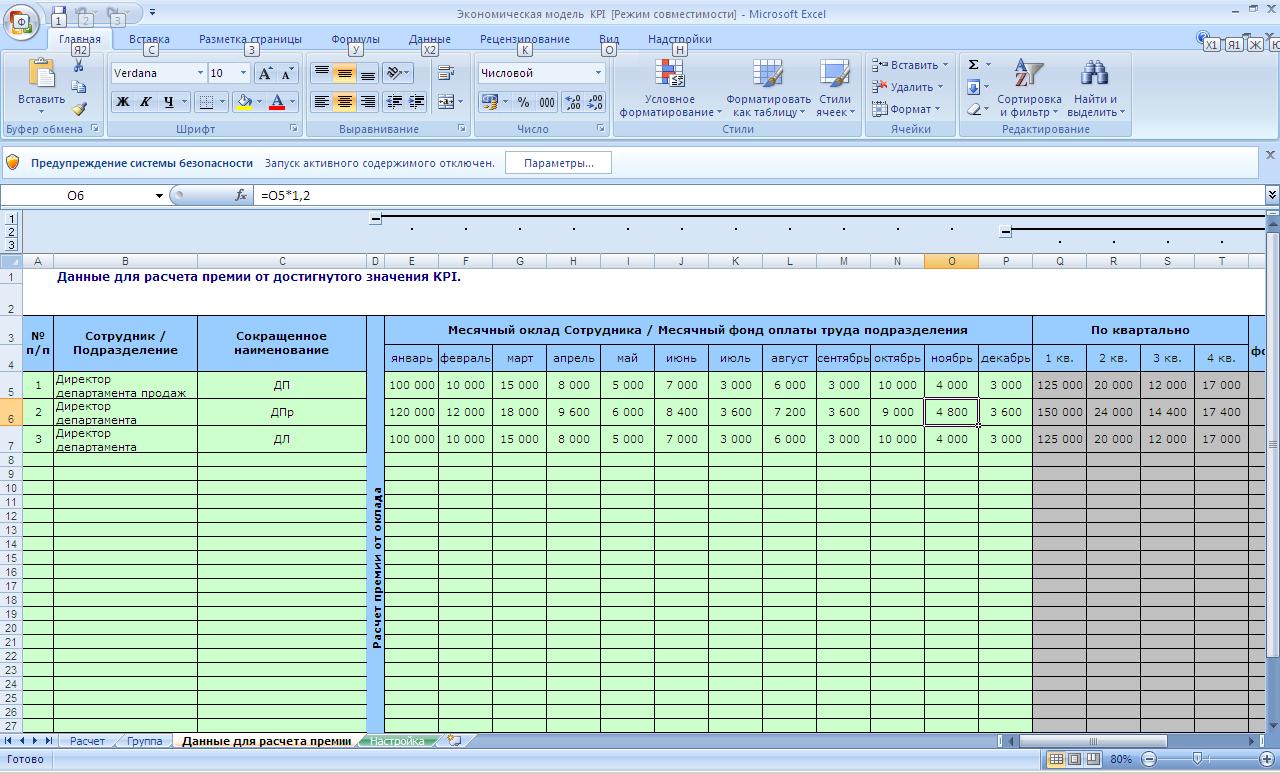Open the font color dropdown arrow
Image resolution: width=1280 pixels, height=774 pixels.
[292, 101]
